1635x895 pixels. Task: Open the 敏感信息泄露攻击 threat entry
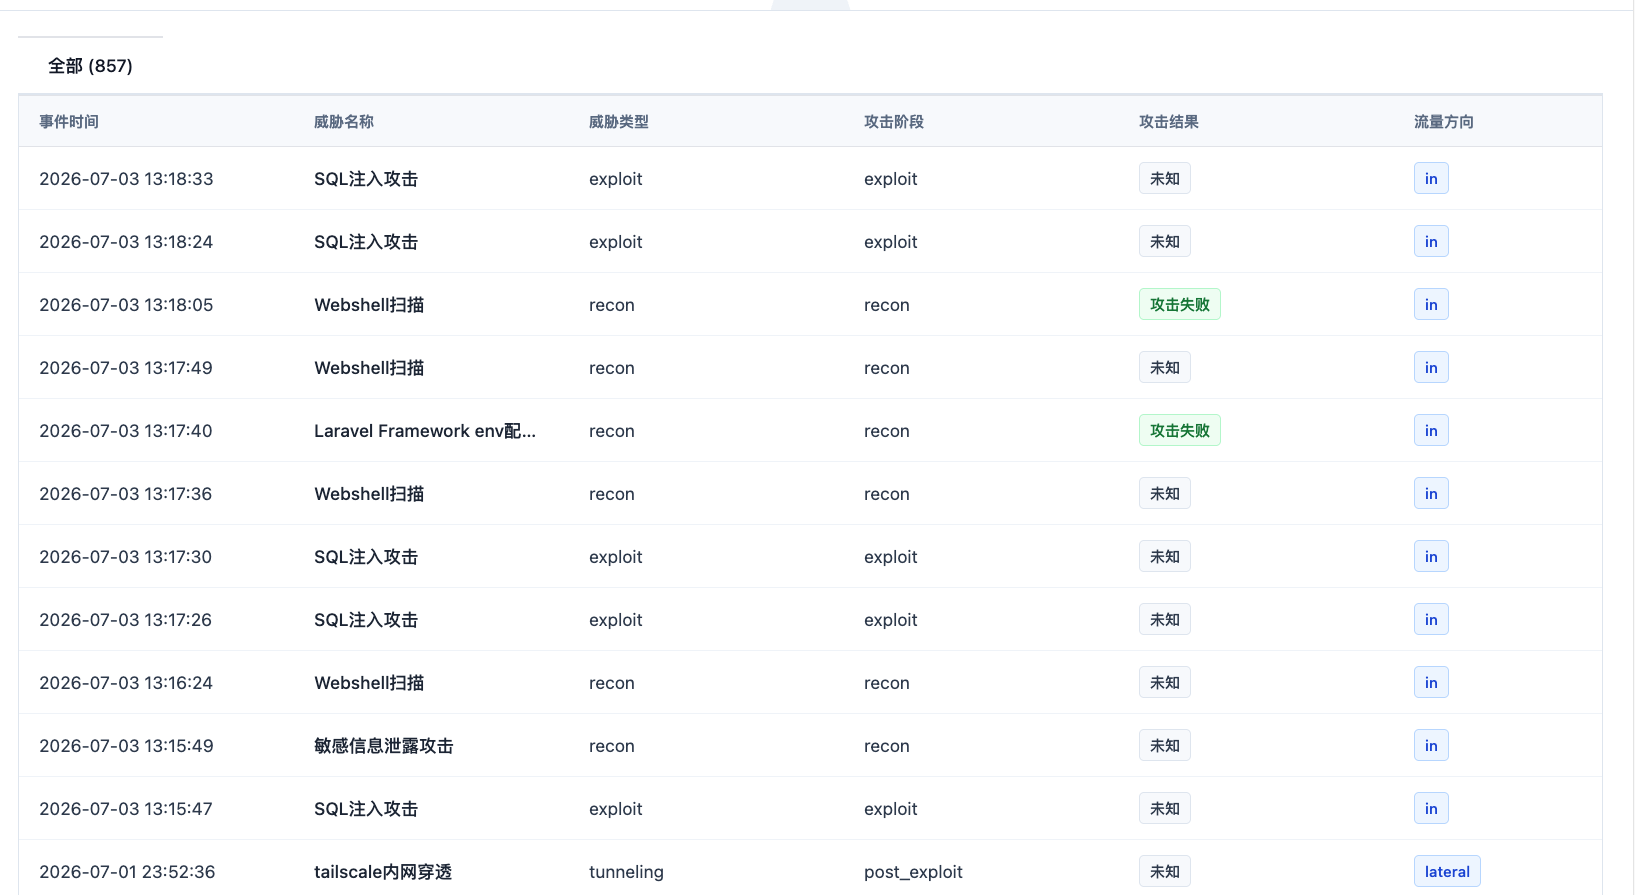click(x=384, y=746)
